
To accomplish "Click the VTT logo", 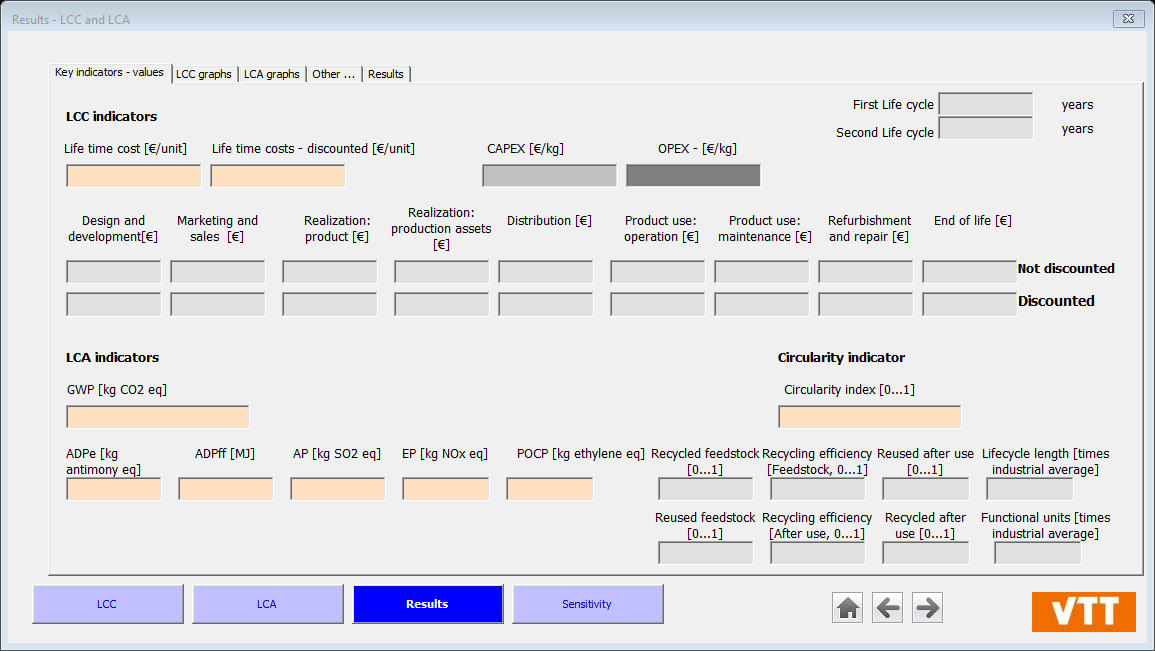I will coord(1084,611).
